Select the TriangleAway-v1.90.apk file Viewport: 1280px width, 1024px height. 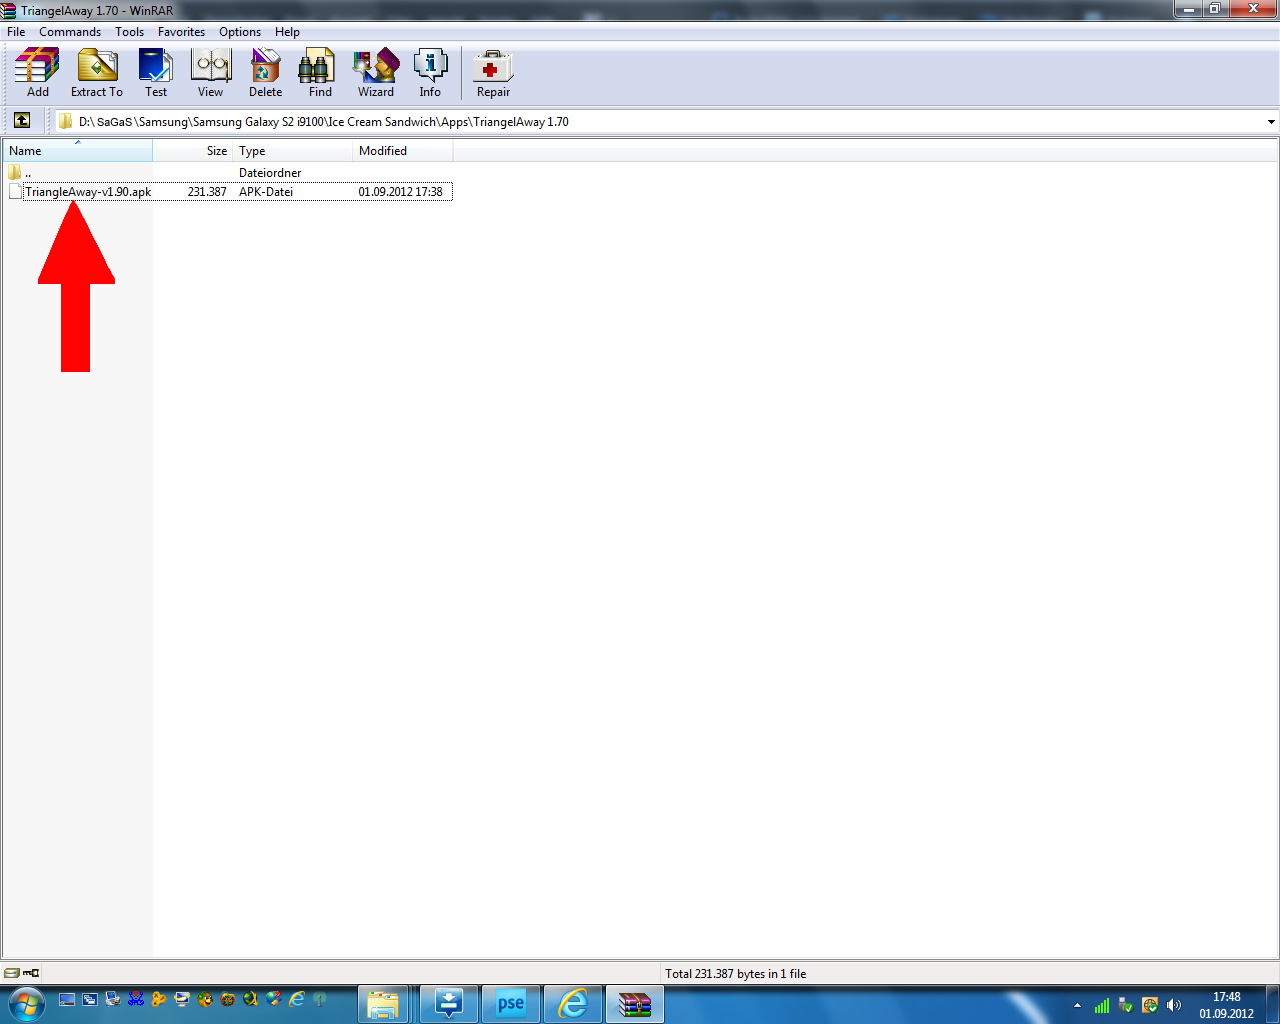88,192
